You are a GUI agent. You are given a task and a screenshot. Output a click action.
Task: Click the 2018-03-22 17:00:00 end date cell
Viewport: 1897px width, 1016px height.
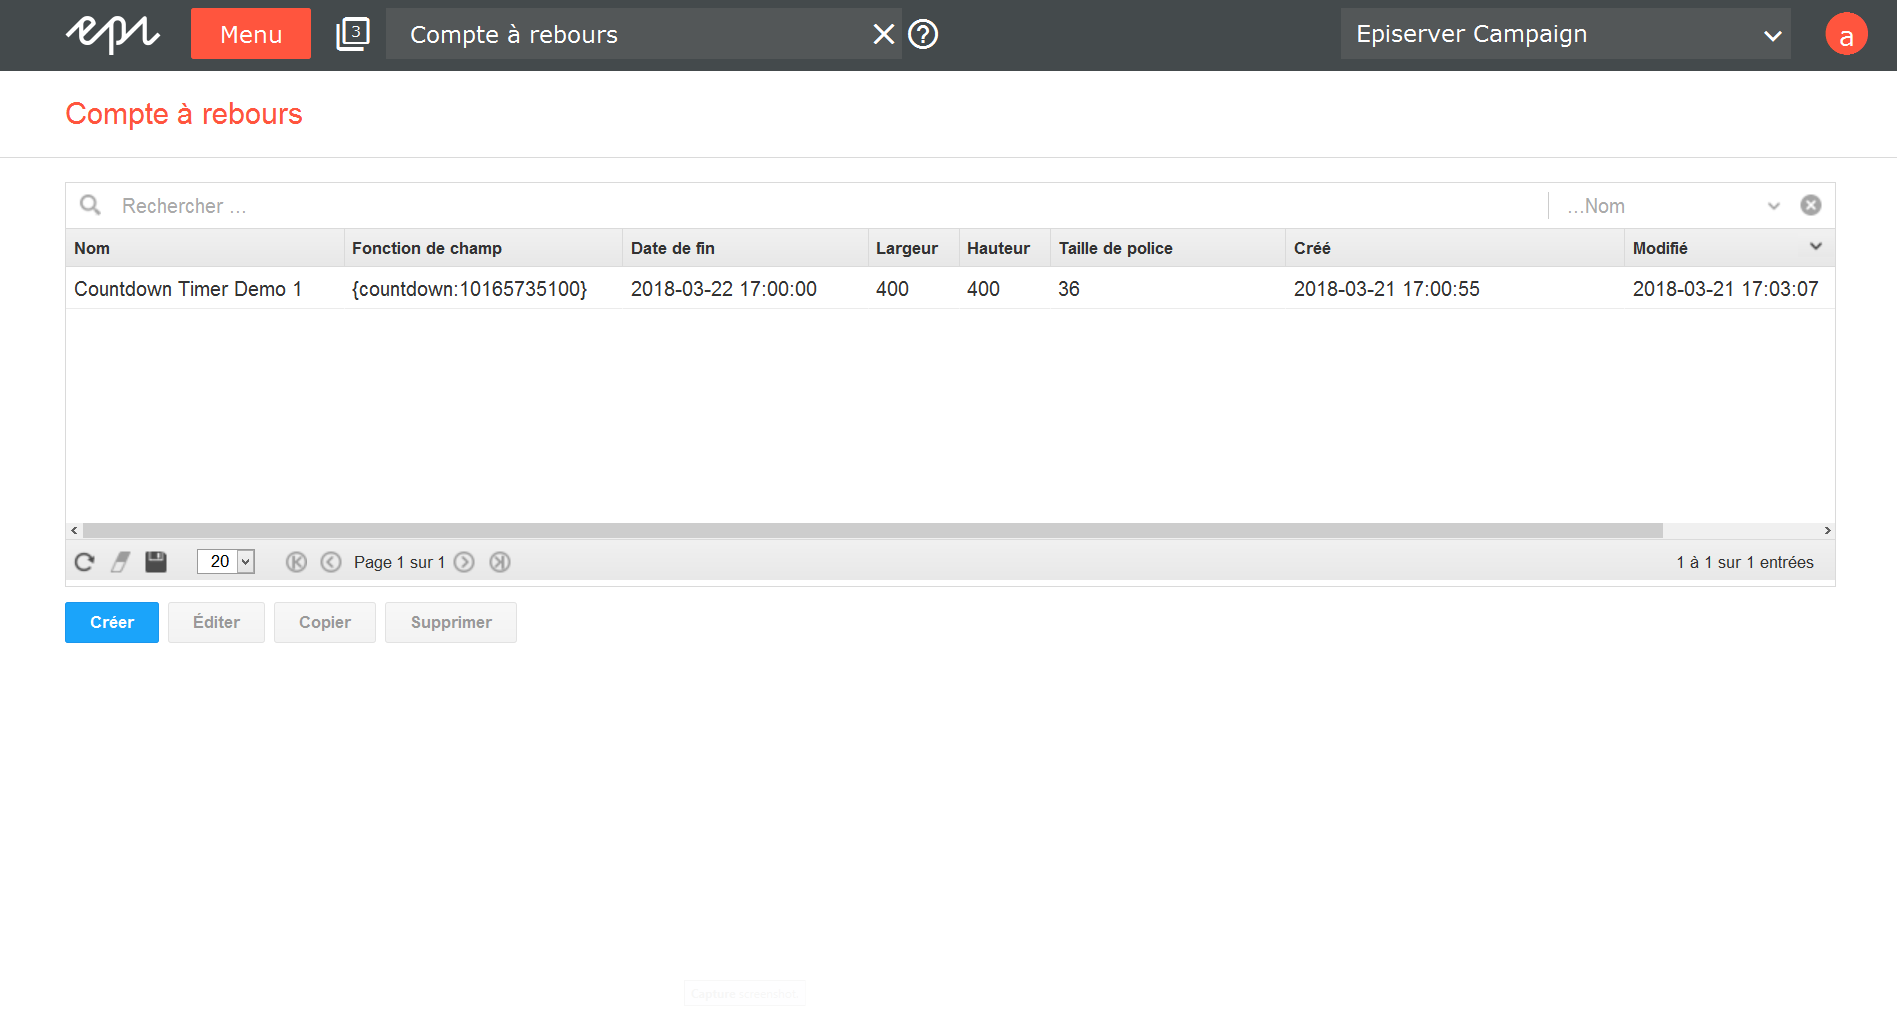[723, 289]
